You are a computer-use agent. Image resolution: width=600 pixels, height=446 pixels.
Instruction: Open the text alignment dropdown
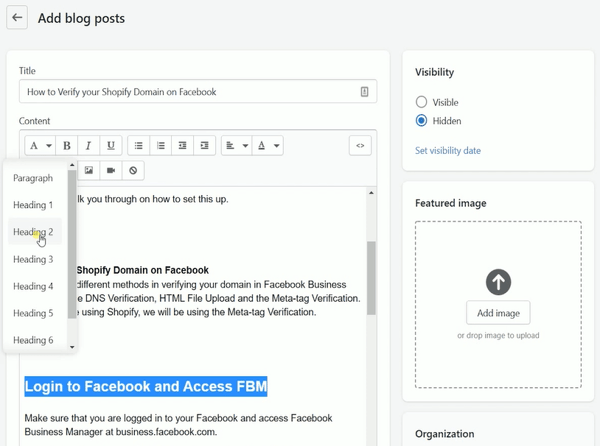tap(237, 146)
